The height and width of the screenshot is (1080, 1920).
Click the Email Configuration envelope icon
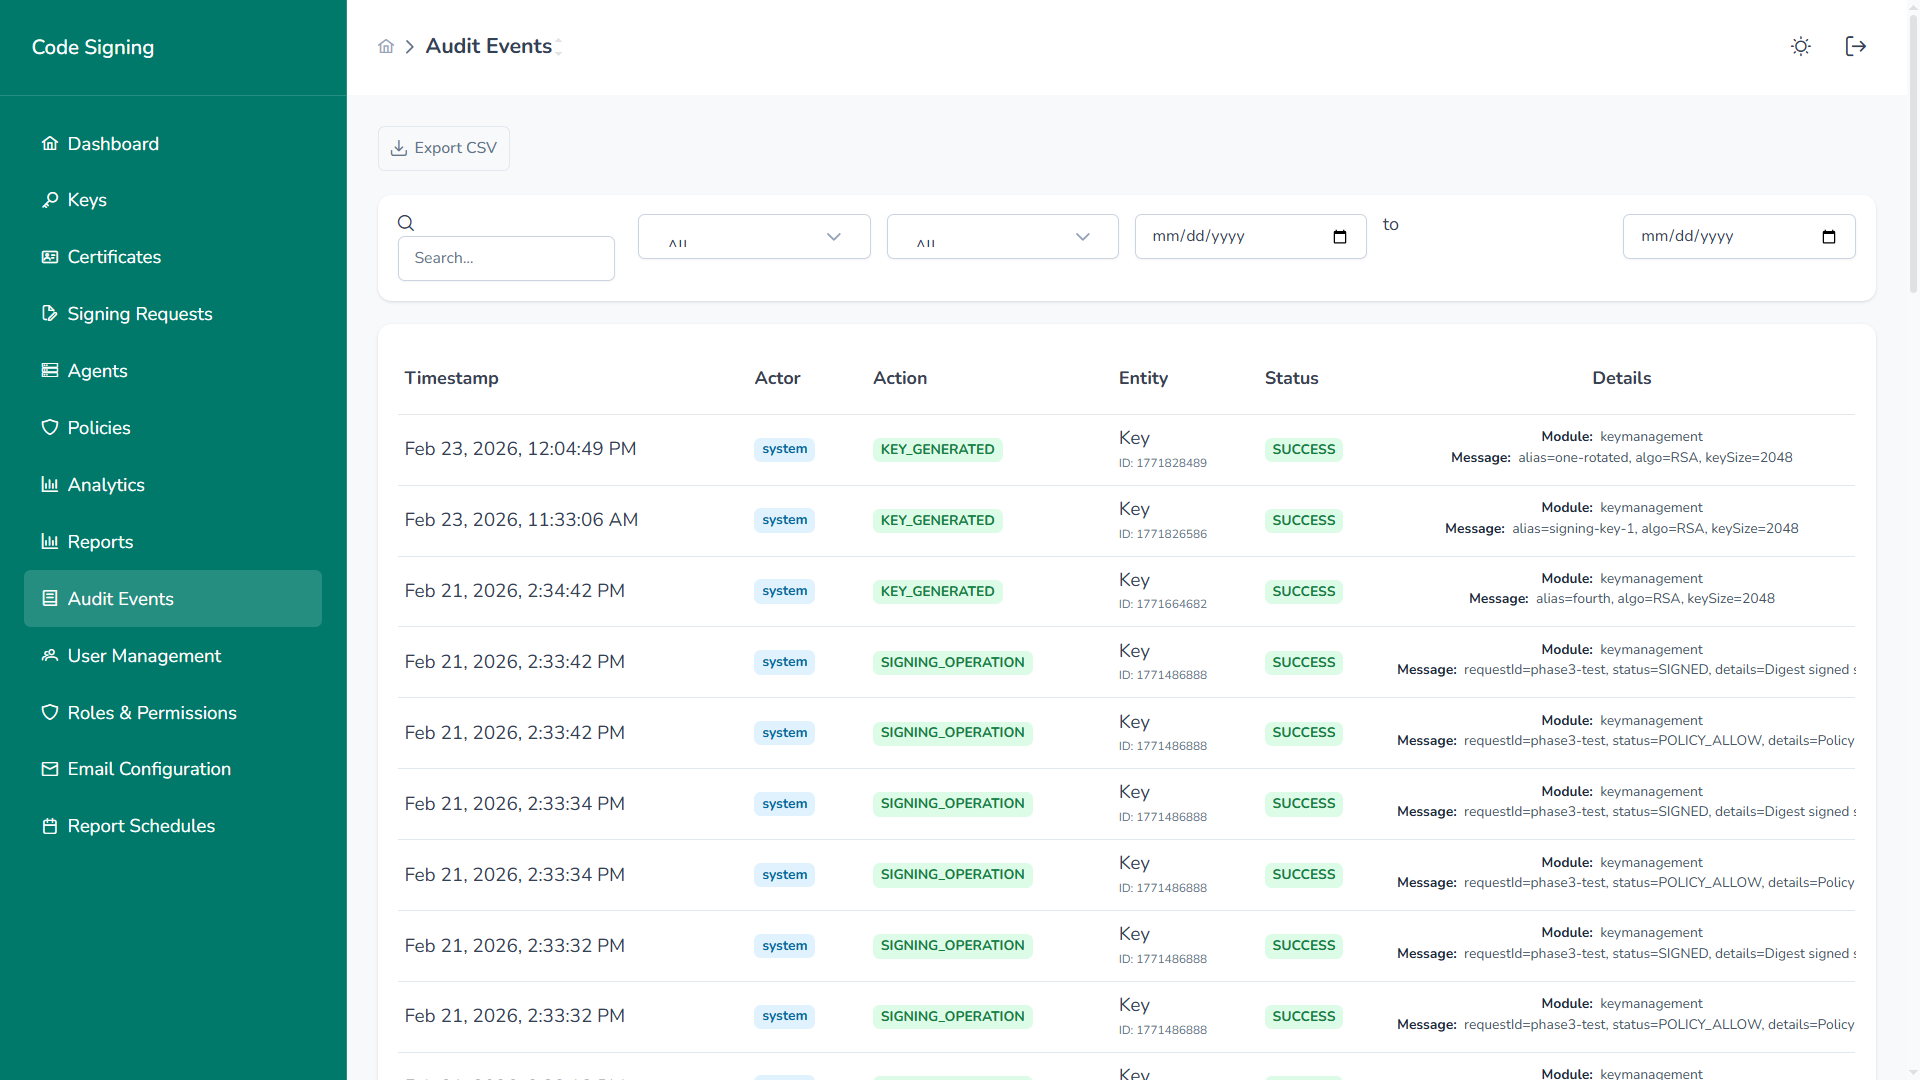(x=50, y=769)
